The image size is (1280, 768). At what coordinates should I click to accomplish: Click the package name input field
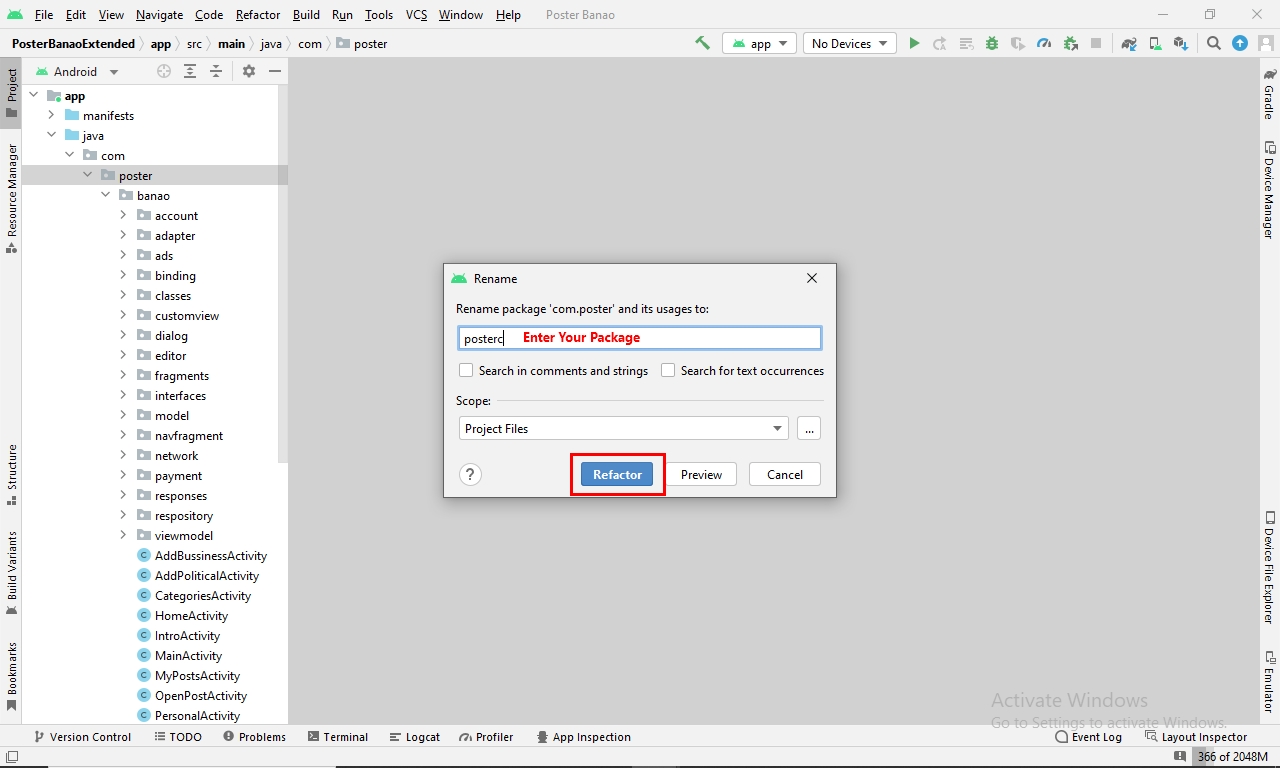coord(639,338)
